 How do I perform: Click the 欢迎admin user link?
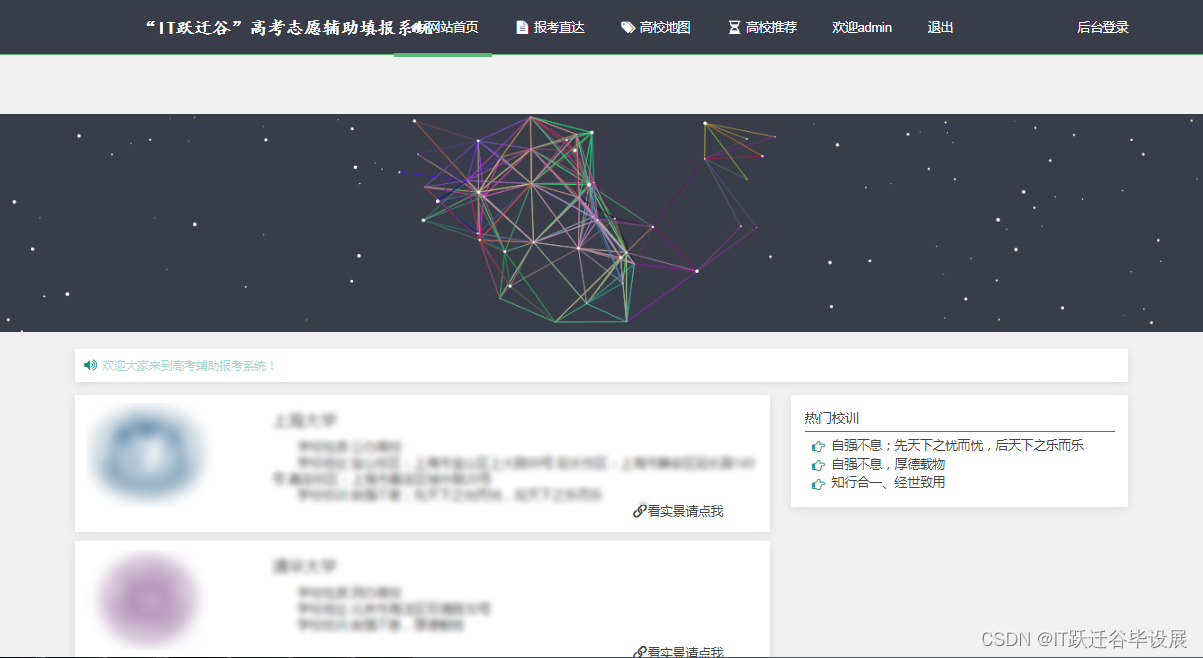pos(862,27)
